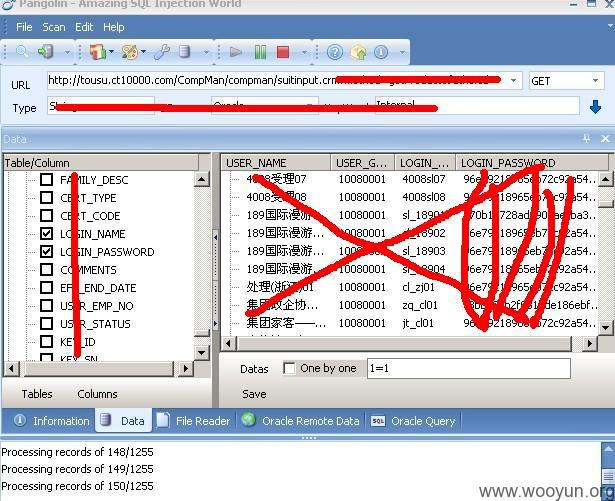Viewport: 615px width, 501px height.
Task: Pause the scan with green bars
Action: coord(260,51)
